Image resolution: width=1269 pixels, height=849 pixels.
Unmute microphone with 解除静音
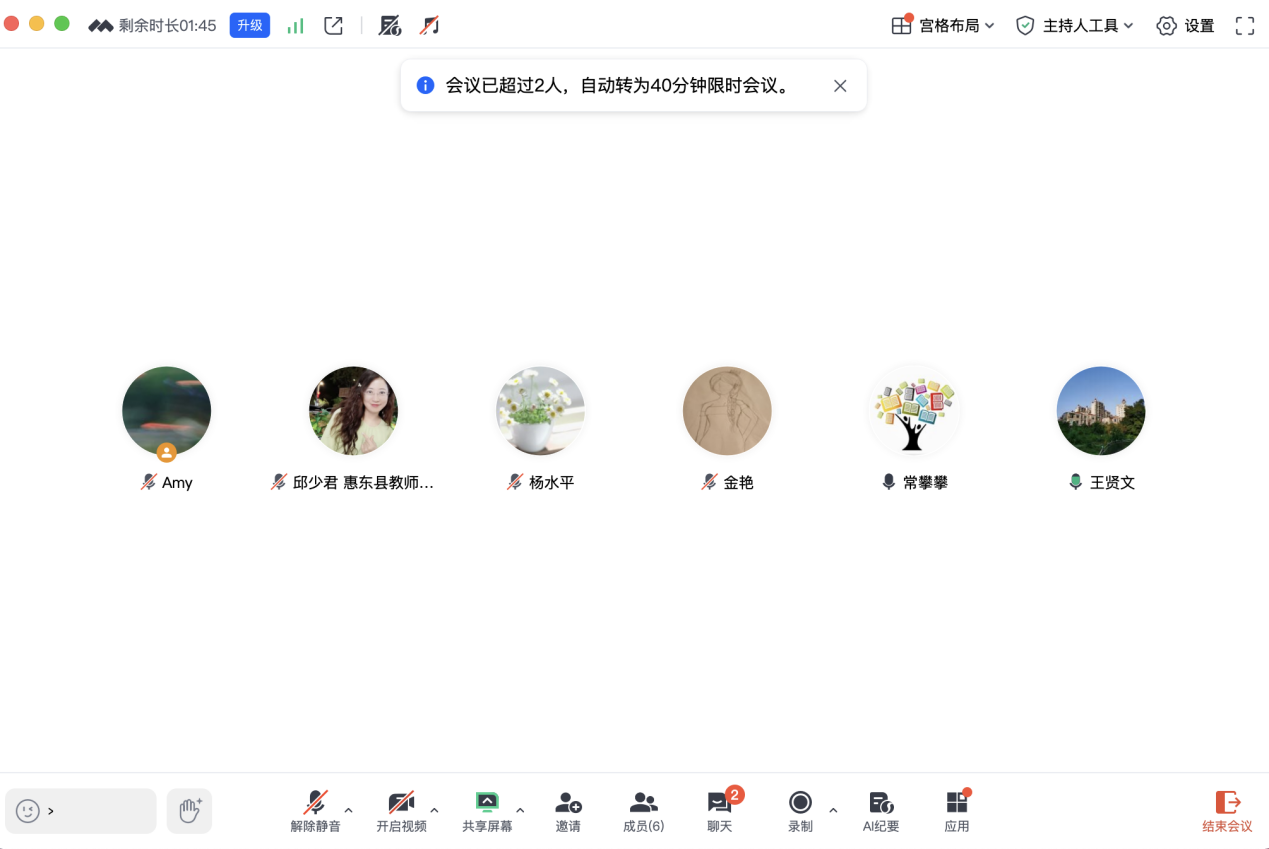tap(315, 810)
